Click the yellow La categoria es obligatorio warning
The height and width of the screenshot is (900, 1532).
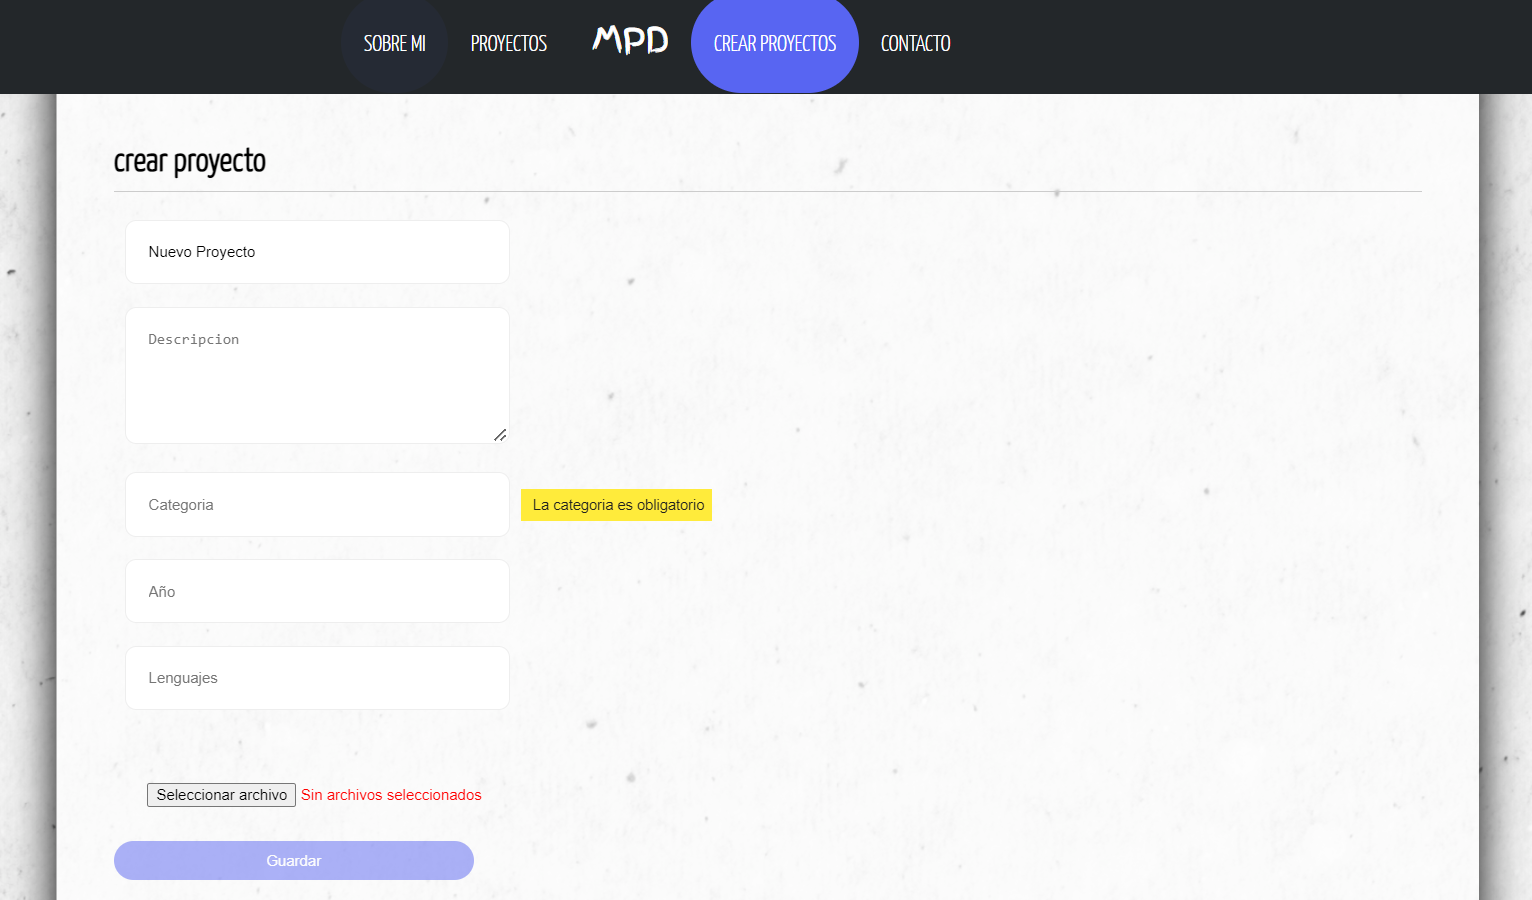click(x=616, y=505)
